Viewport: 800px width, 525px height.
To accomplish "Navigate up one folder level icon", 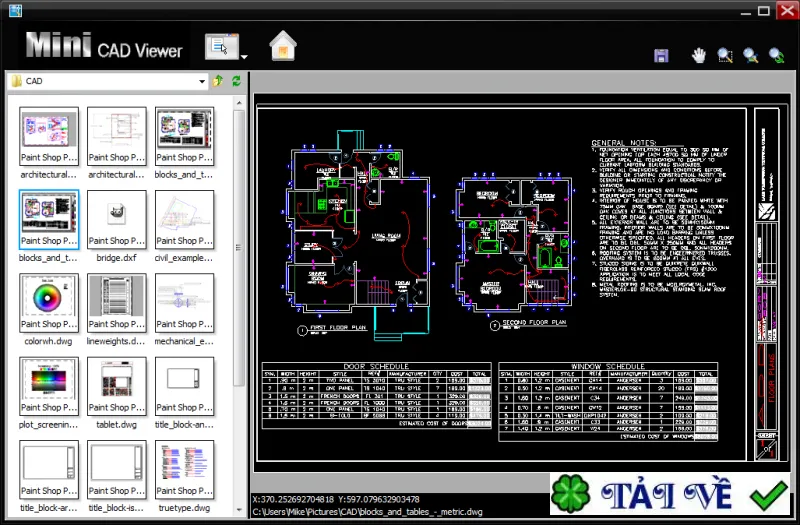I will point(218,81).
